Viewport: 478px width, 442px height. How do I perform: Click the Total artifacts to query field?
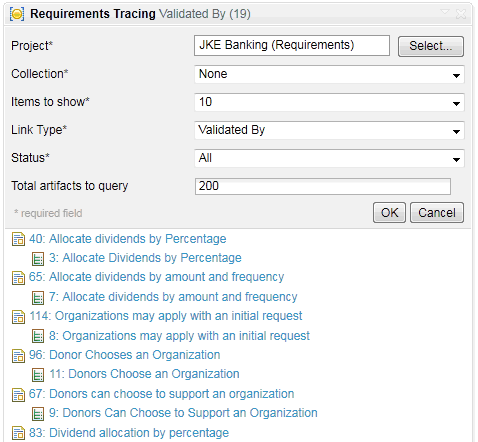click(x=323, y=186)
